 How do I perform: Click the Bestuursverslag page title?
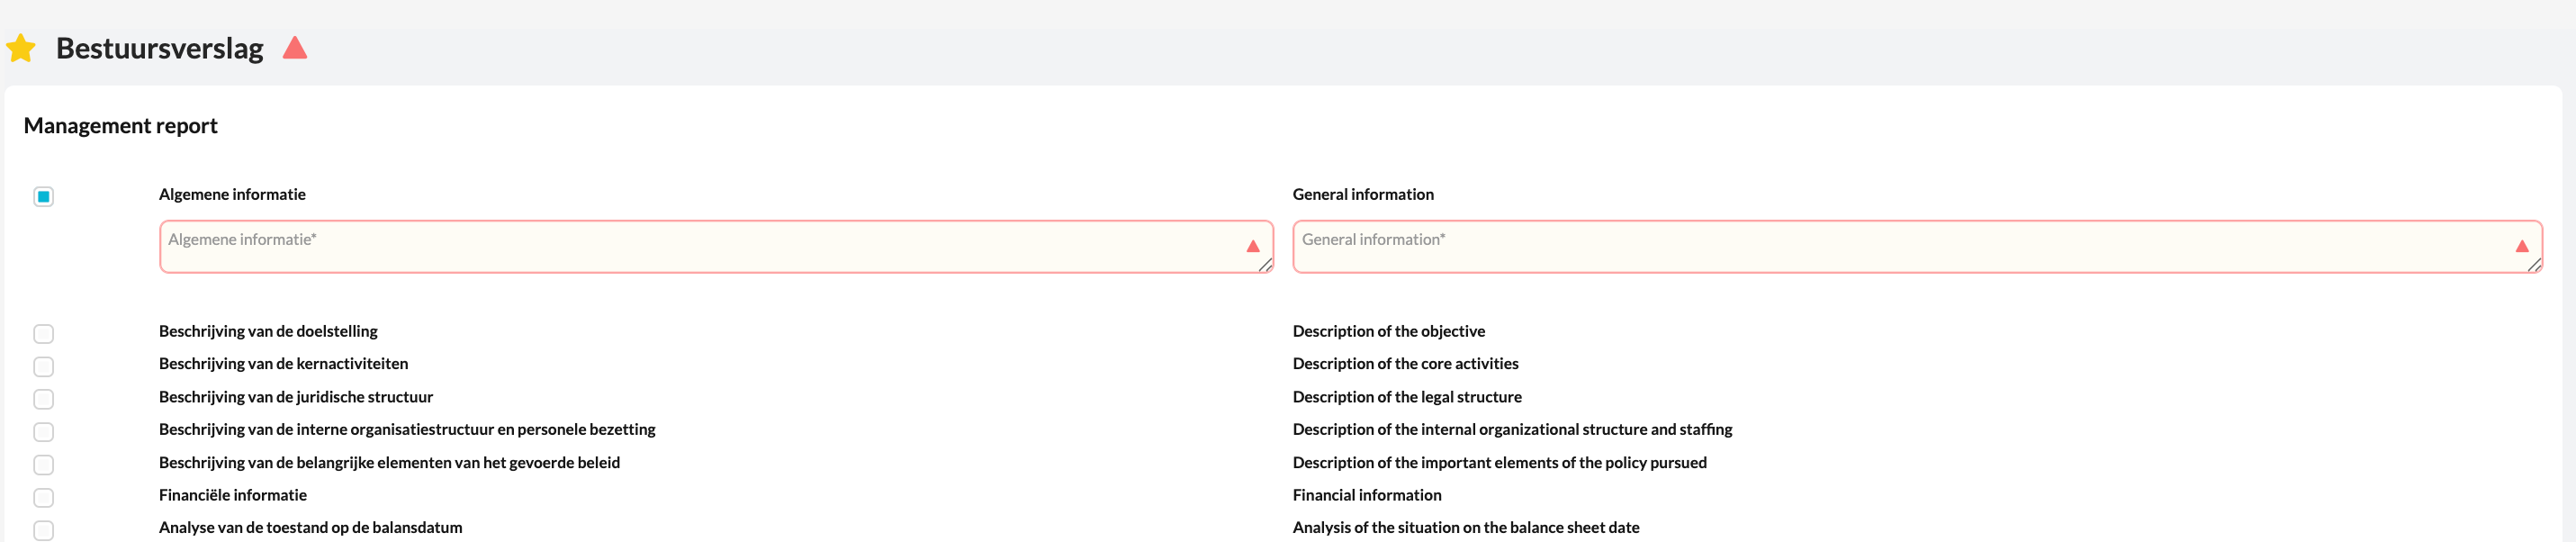click(x=160, y=48)
